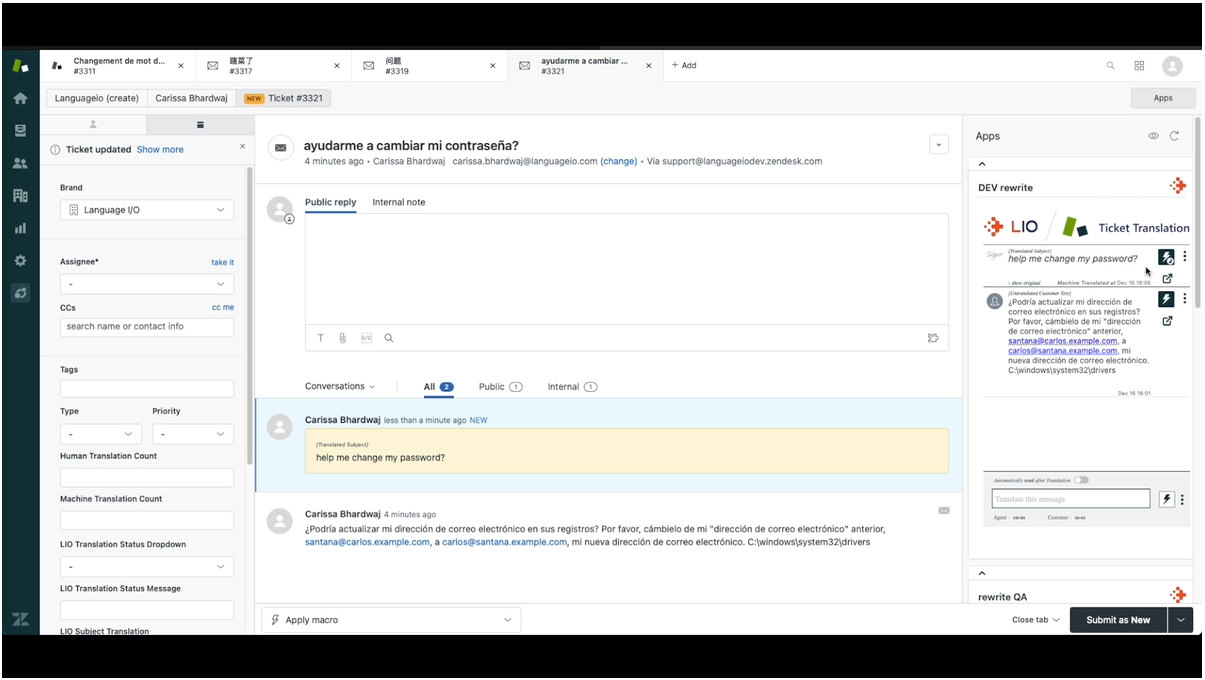Switch to the user person tab in left panel
The image size is (1205, 680).
[x=93, y=125]
